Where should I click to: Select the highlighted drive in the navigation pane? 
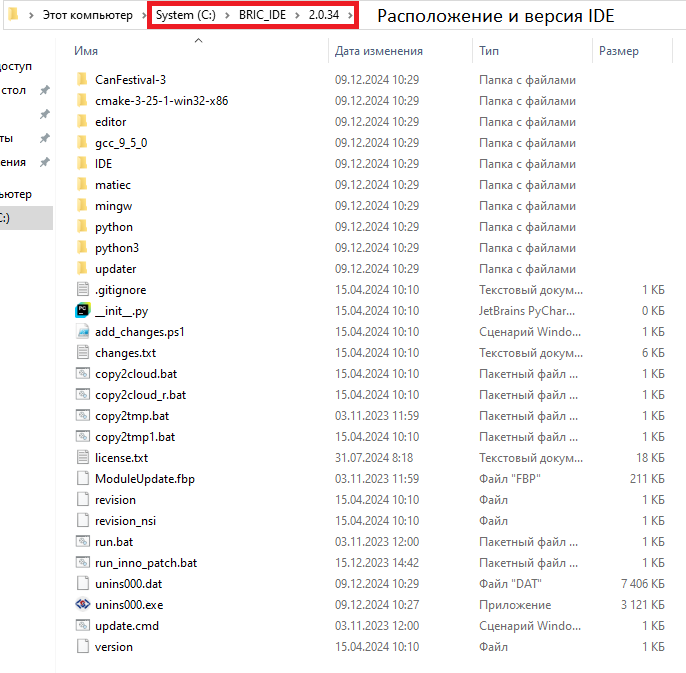[26, 217]
